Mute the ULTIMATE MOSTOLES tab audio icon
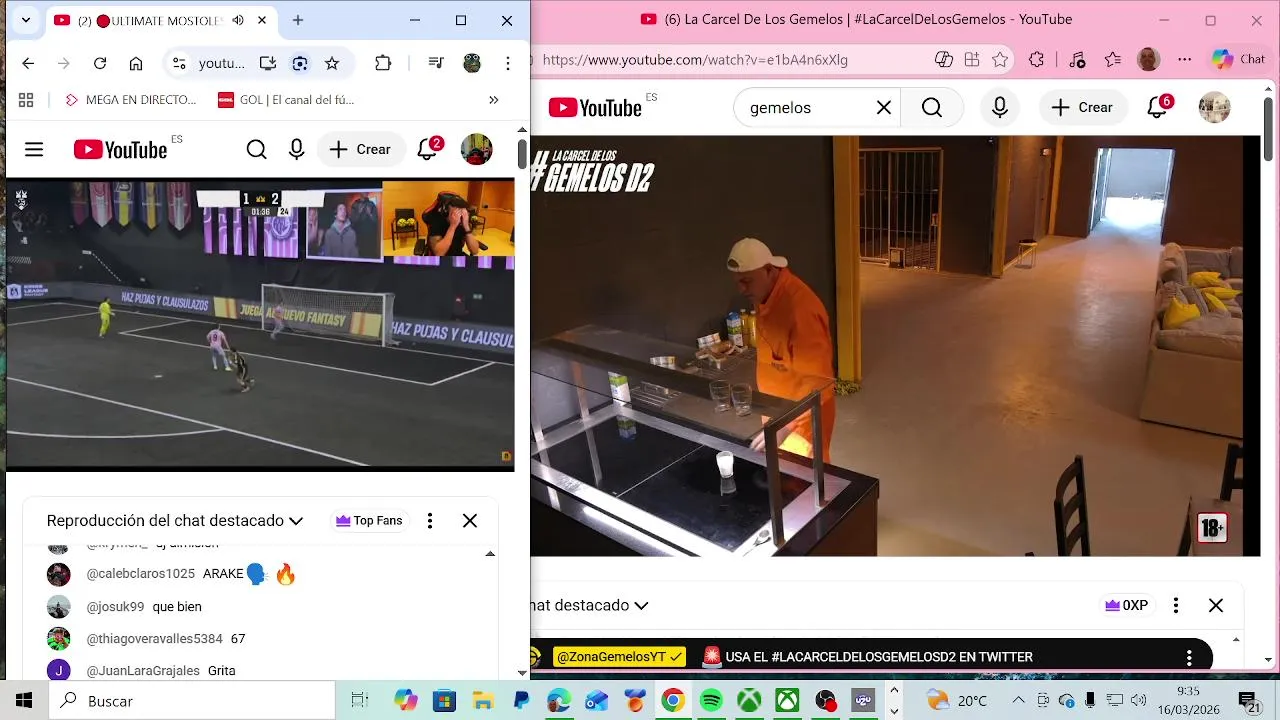This screenshot has width=1280, height=720. [x=238, y=20]
